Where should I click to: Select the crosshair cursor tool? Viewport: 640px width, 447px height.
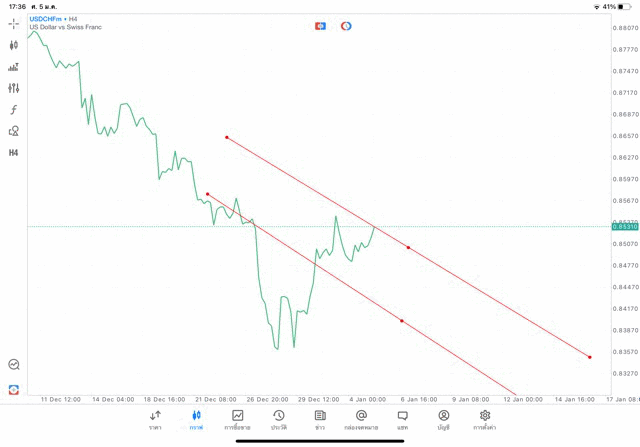pyautogui.click(x=13, y=23)
